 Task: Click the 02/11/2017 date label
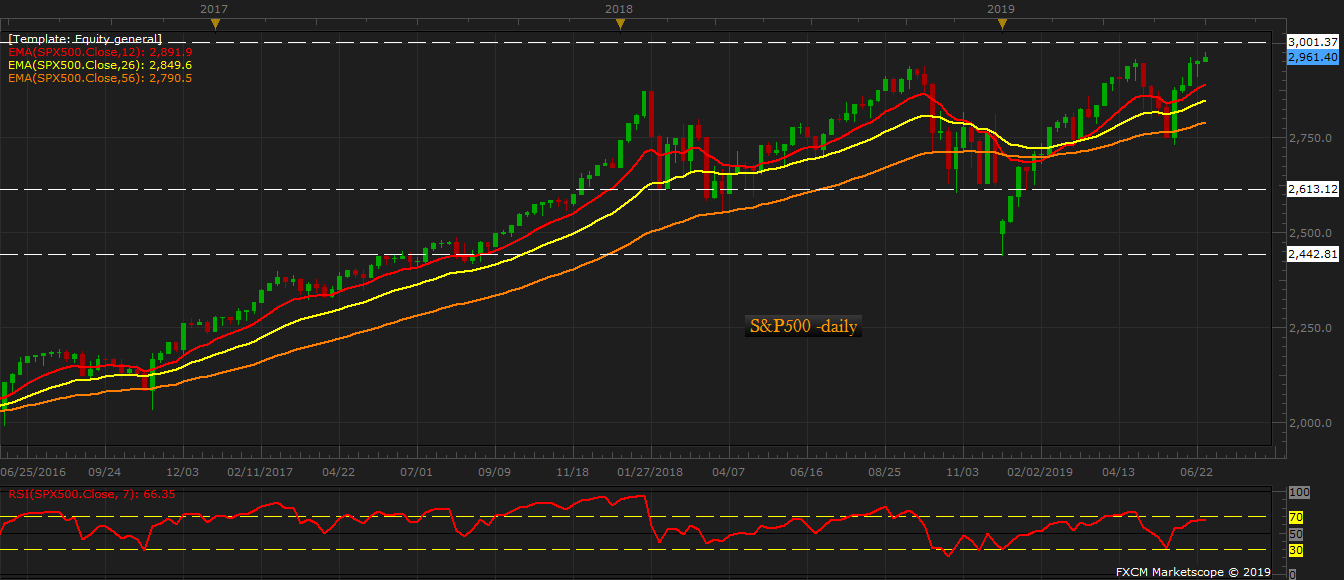260,472
